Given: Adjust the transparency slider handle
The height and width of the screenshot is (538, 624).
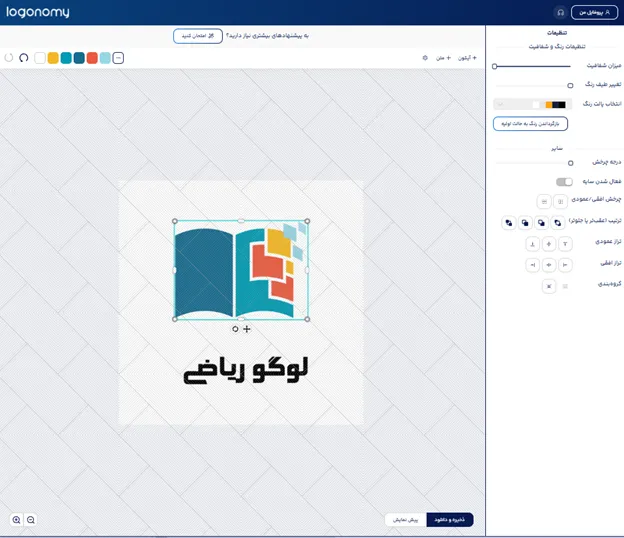Looking at the screenshot, I should click(494, 66).
